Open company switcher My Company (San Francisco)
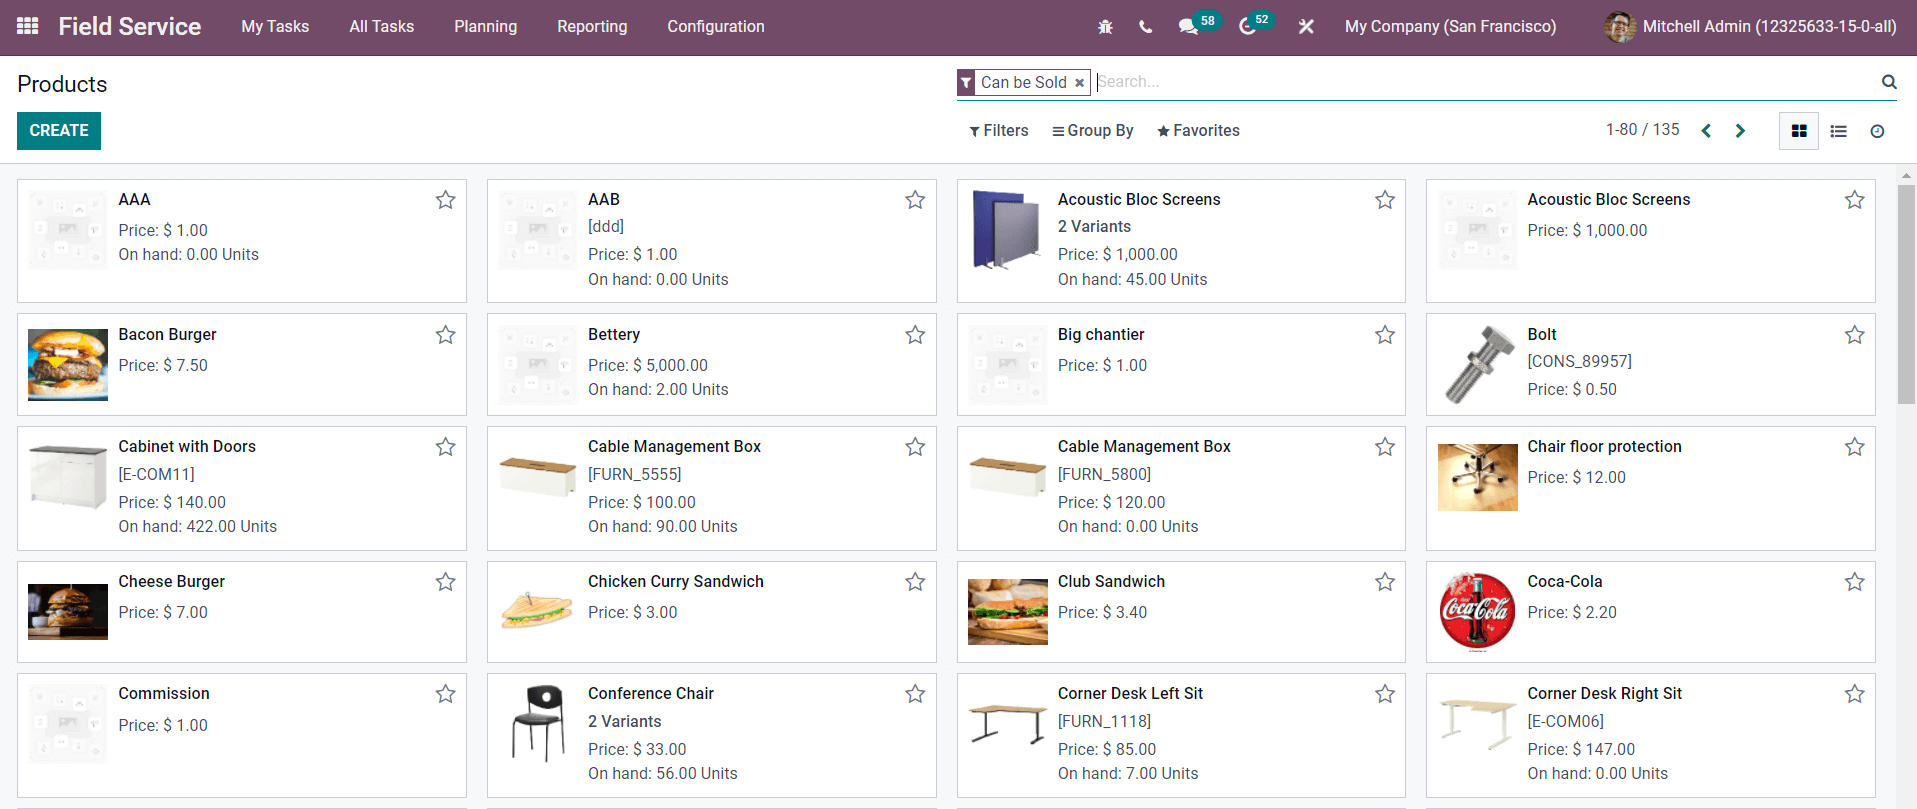The width and height of the screenshot is (1917, 809). coord(1450,27)
